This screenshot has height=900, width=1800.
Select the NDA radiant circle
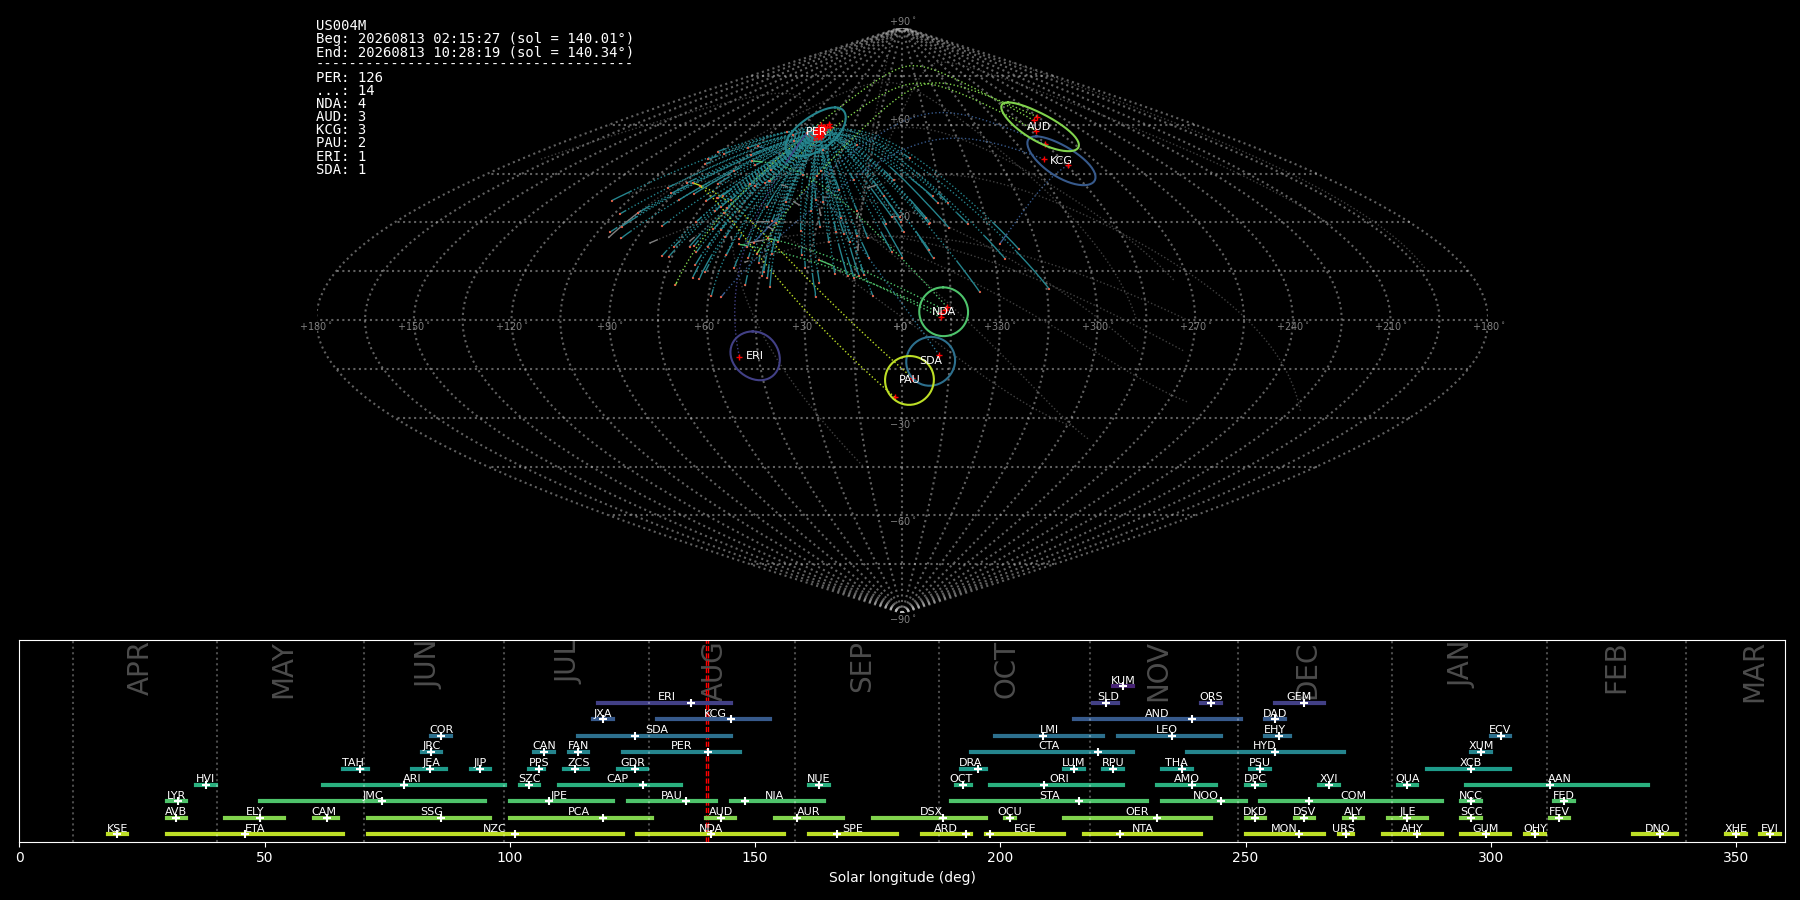click(943, 312)
